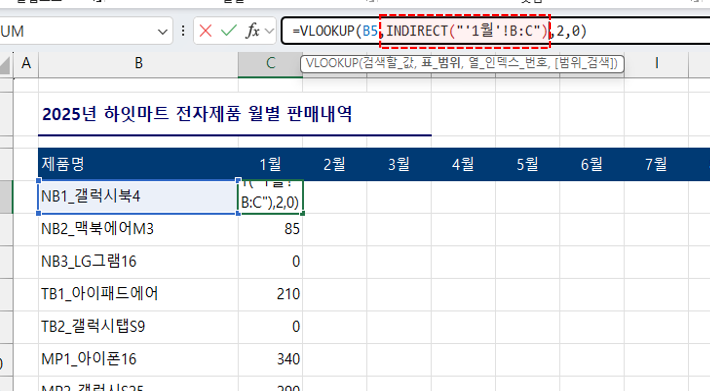Viewport: 710px width, 391px height.
Task: Click the 1월 header cell
Action: pos(270,164)
